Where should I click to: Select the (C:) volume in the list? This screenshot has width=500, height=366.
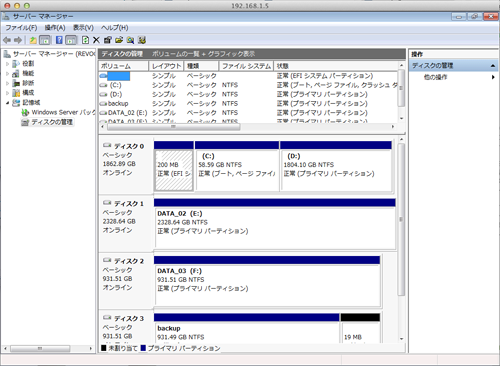coord(115,85)
